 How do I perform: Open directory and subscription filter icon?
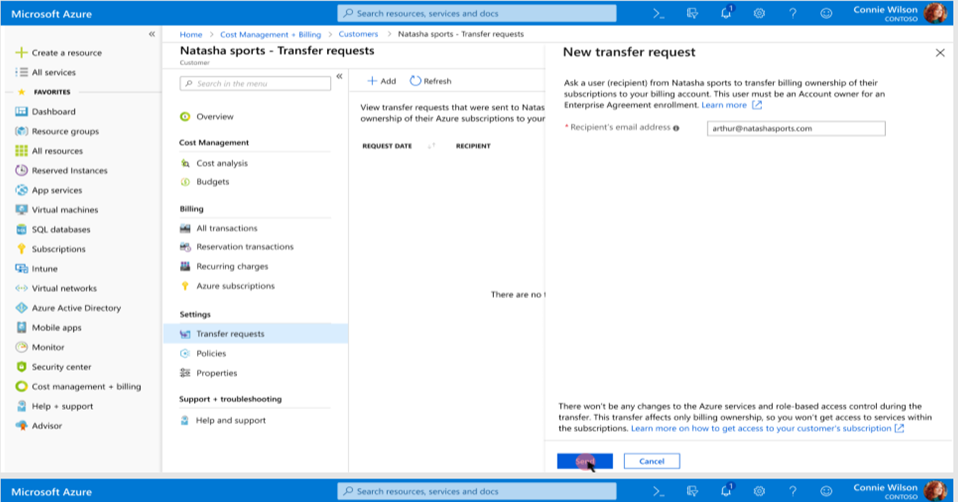click(x=692, y=13)
